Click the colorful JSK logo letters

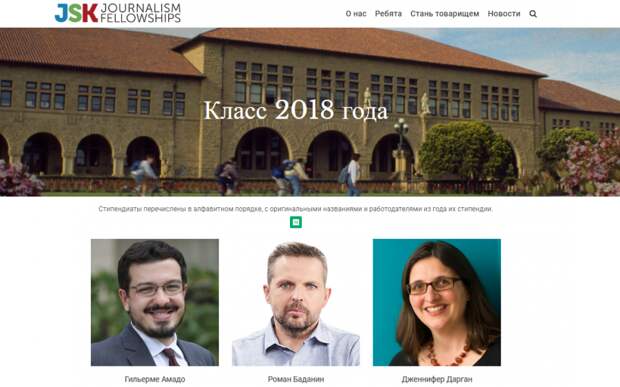click(76, 13)
